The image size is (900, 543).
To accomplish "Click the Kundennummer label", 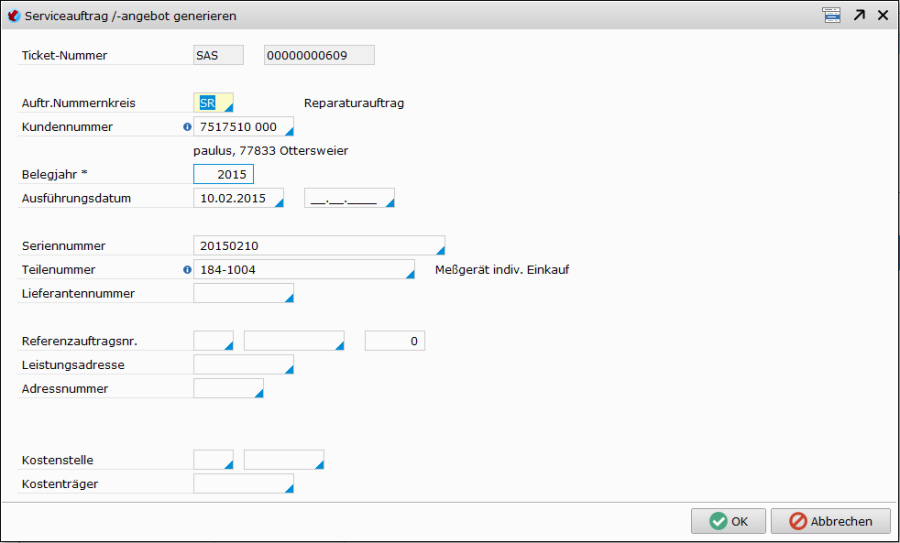I will click(x=67, y=127).
